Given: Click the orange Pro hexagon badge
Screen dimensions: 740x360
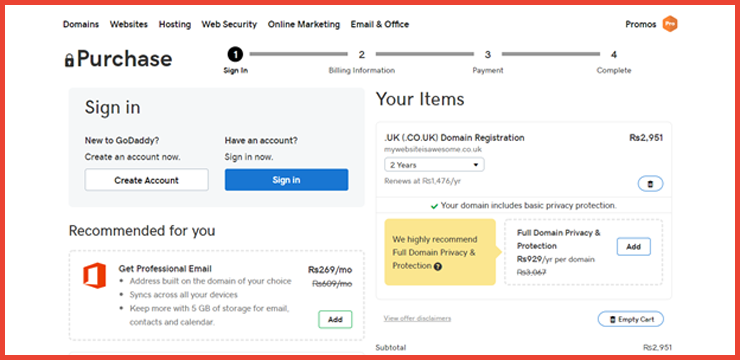Looking at the screenshot, I should pyautogui.click(x=670, y=24).
